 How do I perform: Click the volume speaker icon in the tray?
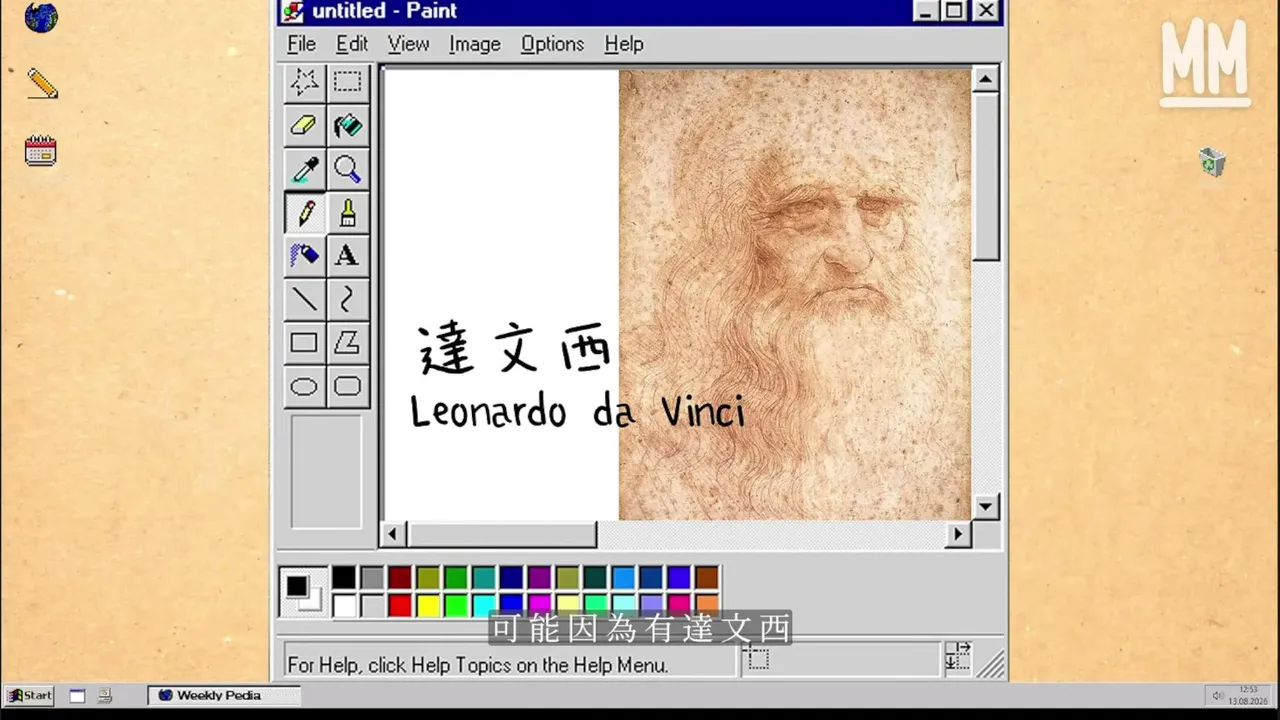[1217, 695]
